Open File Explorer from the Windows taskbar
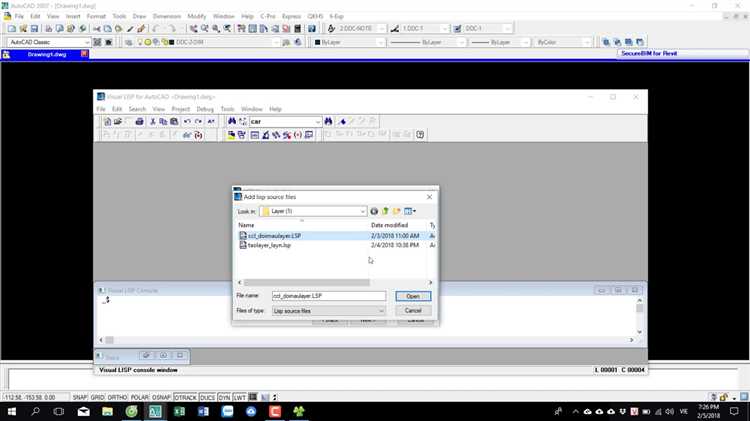This screenshot has height=421, width=750. (107, 411)
